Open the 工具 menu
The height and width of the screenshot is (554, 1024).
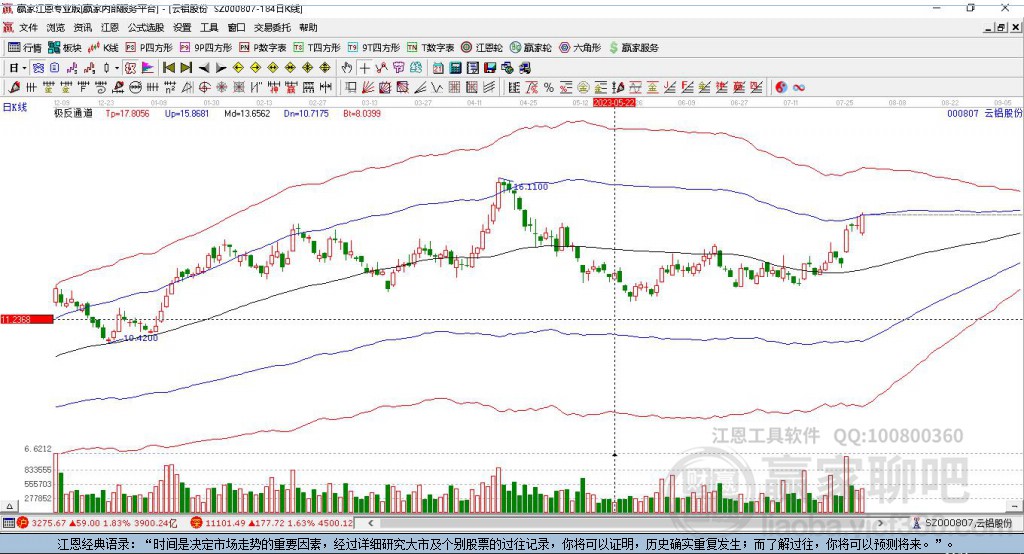click(209, 27)
